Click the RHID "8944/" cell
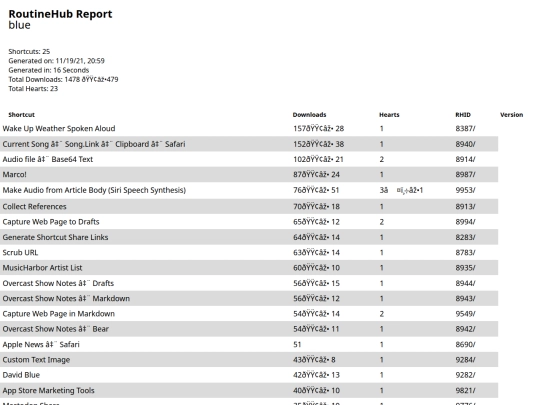540x405 pixels. click(x=465, y=283)
